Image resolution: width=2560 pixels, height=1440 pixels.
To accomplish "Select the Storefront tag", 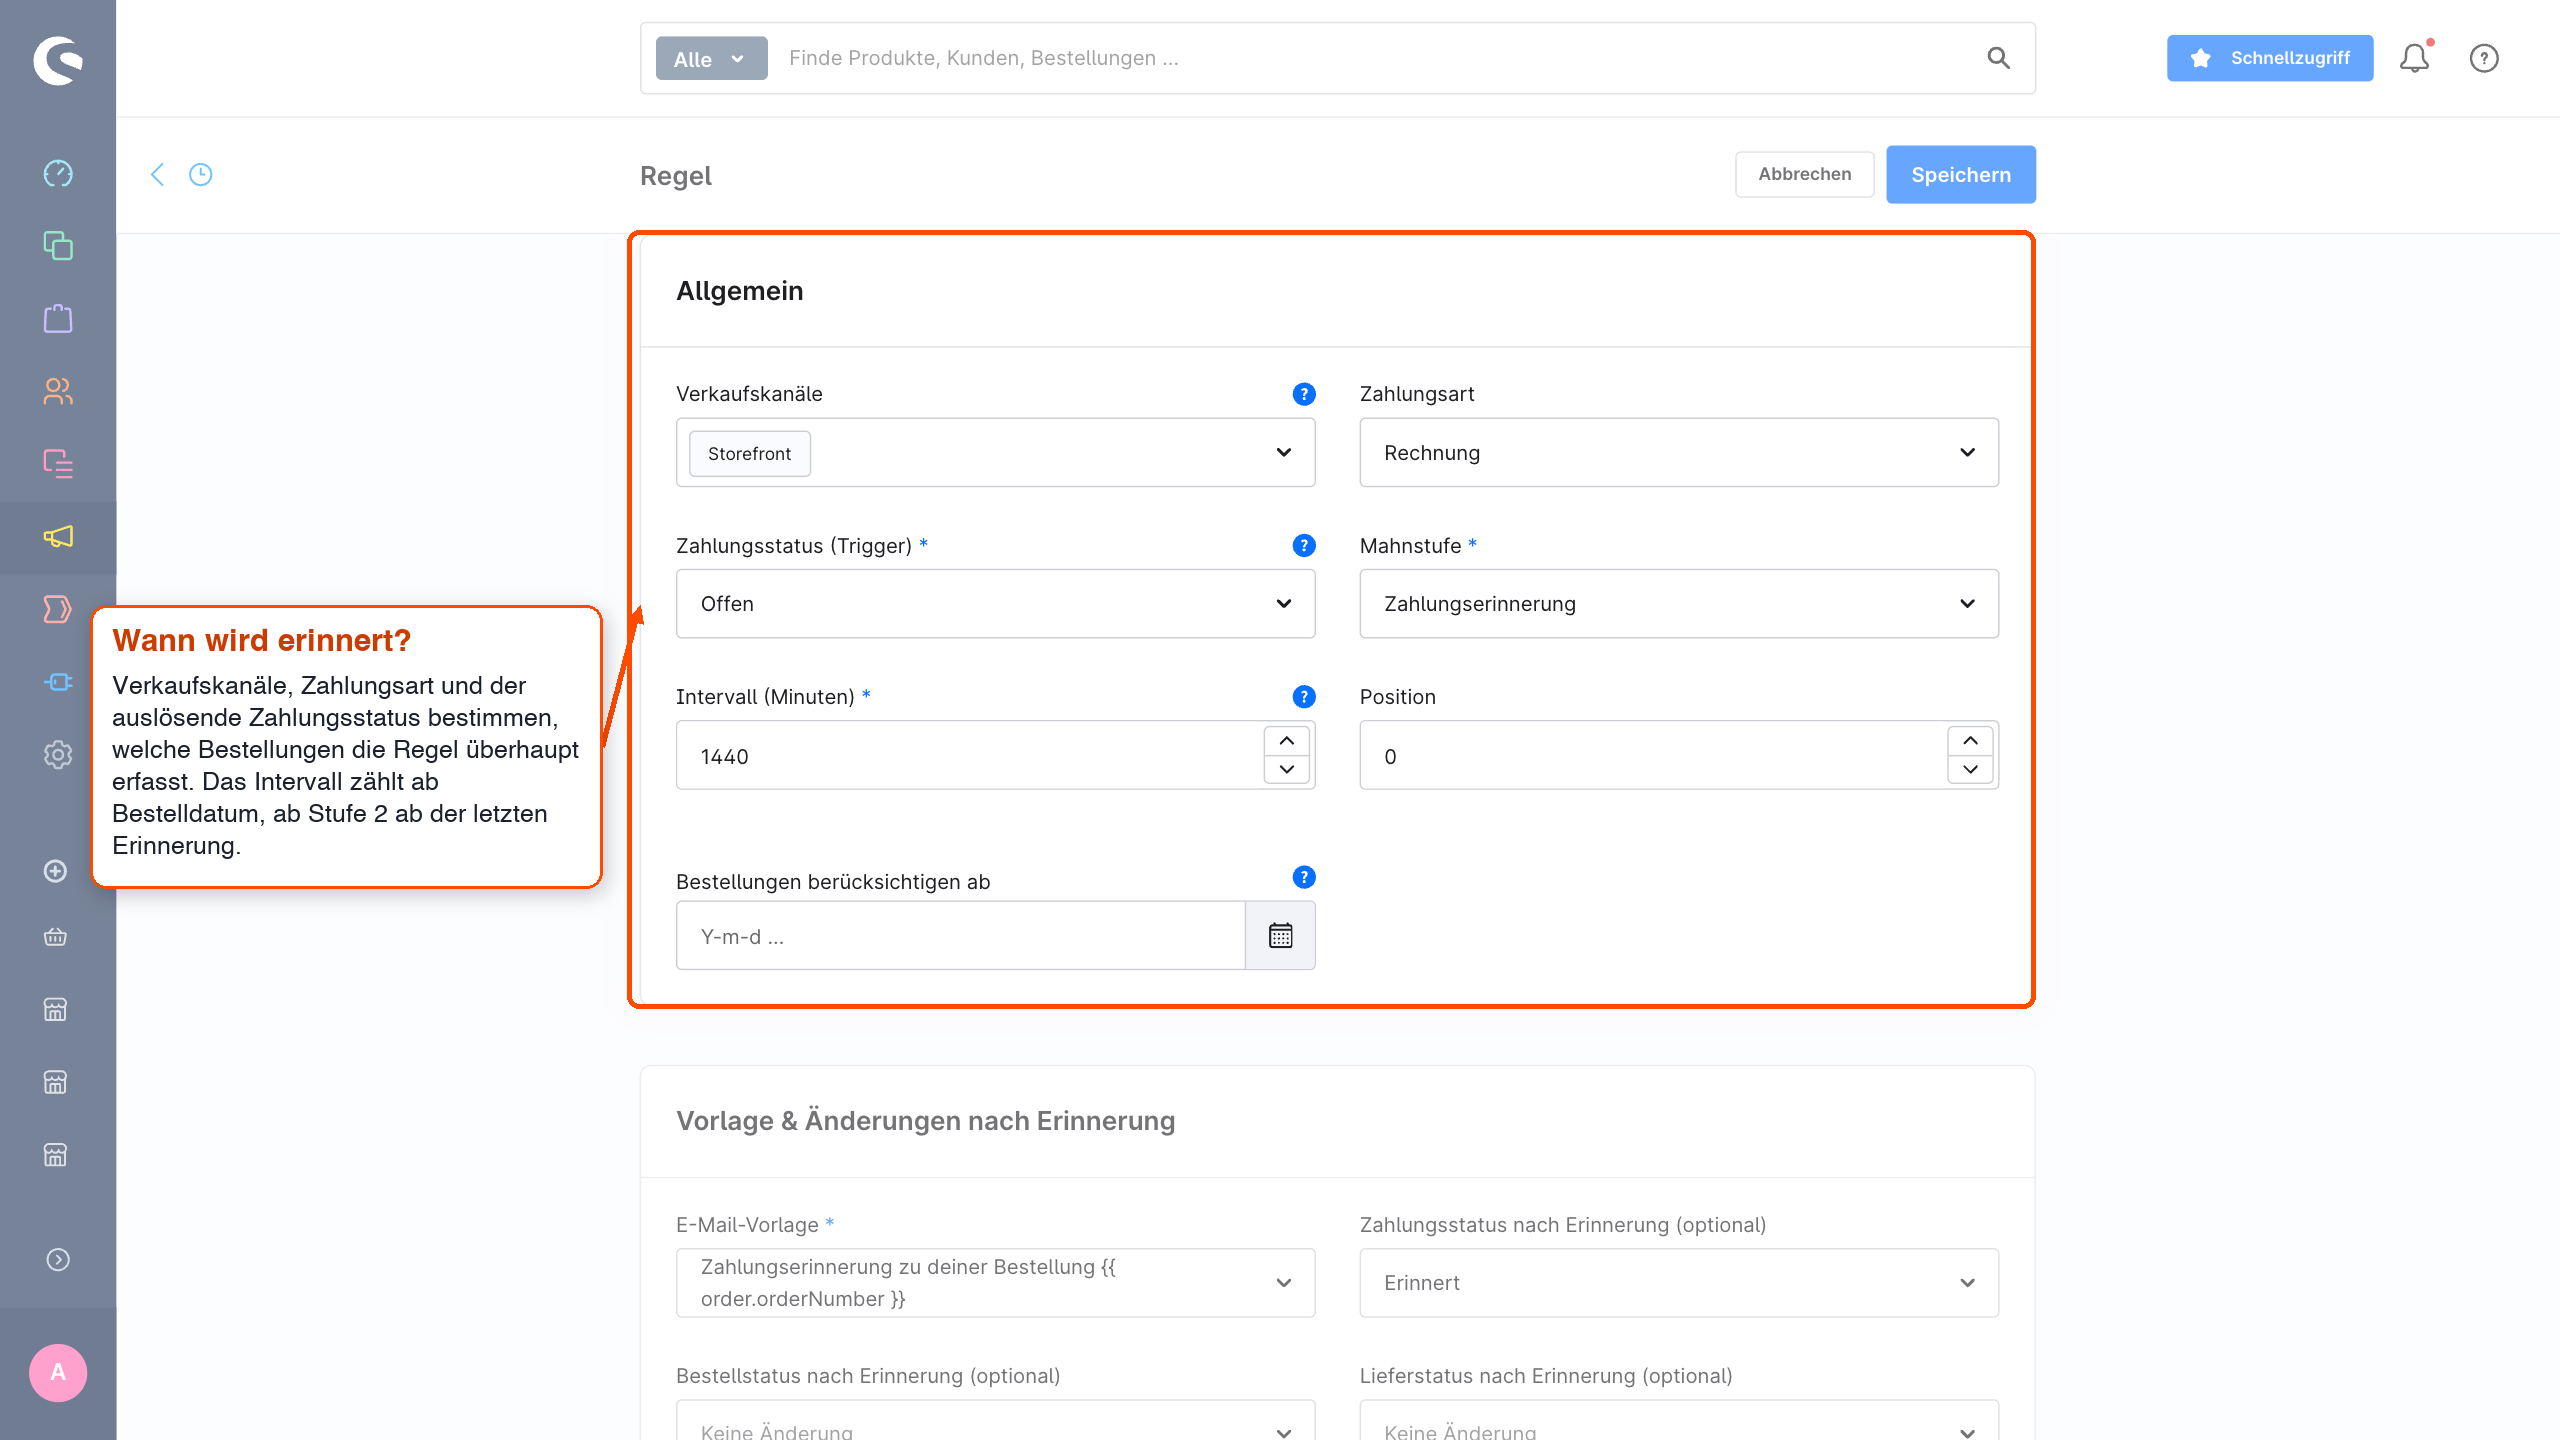I will 749,453.
